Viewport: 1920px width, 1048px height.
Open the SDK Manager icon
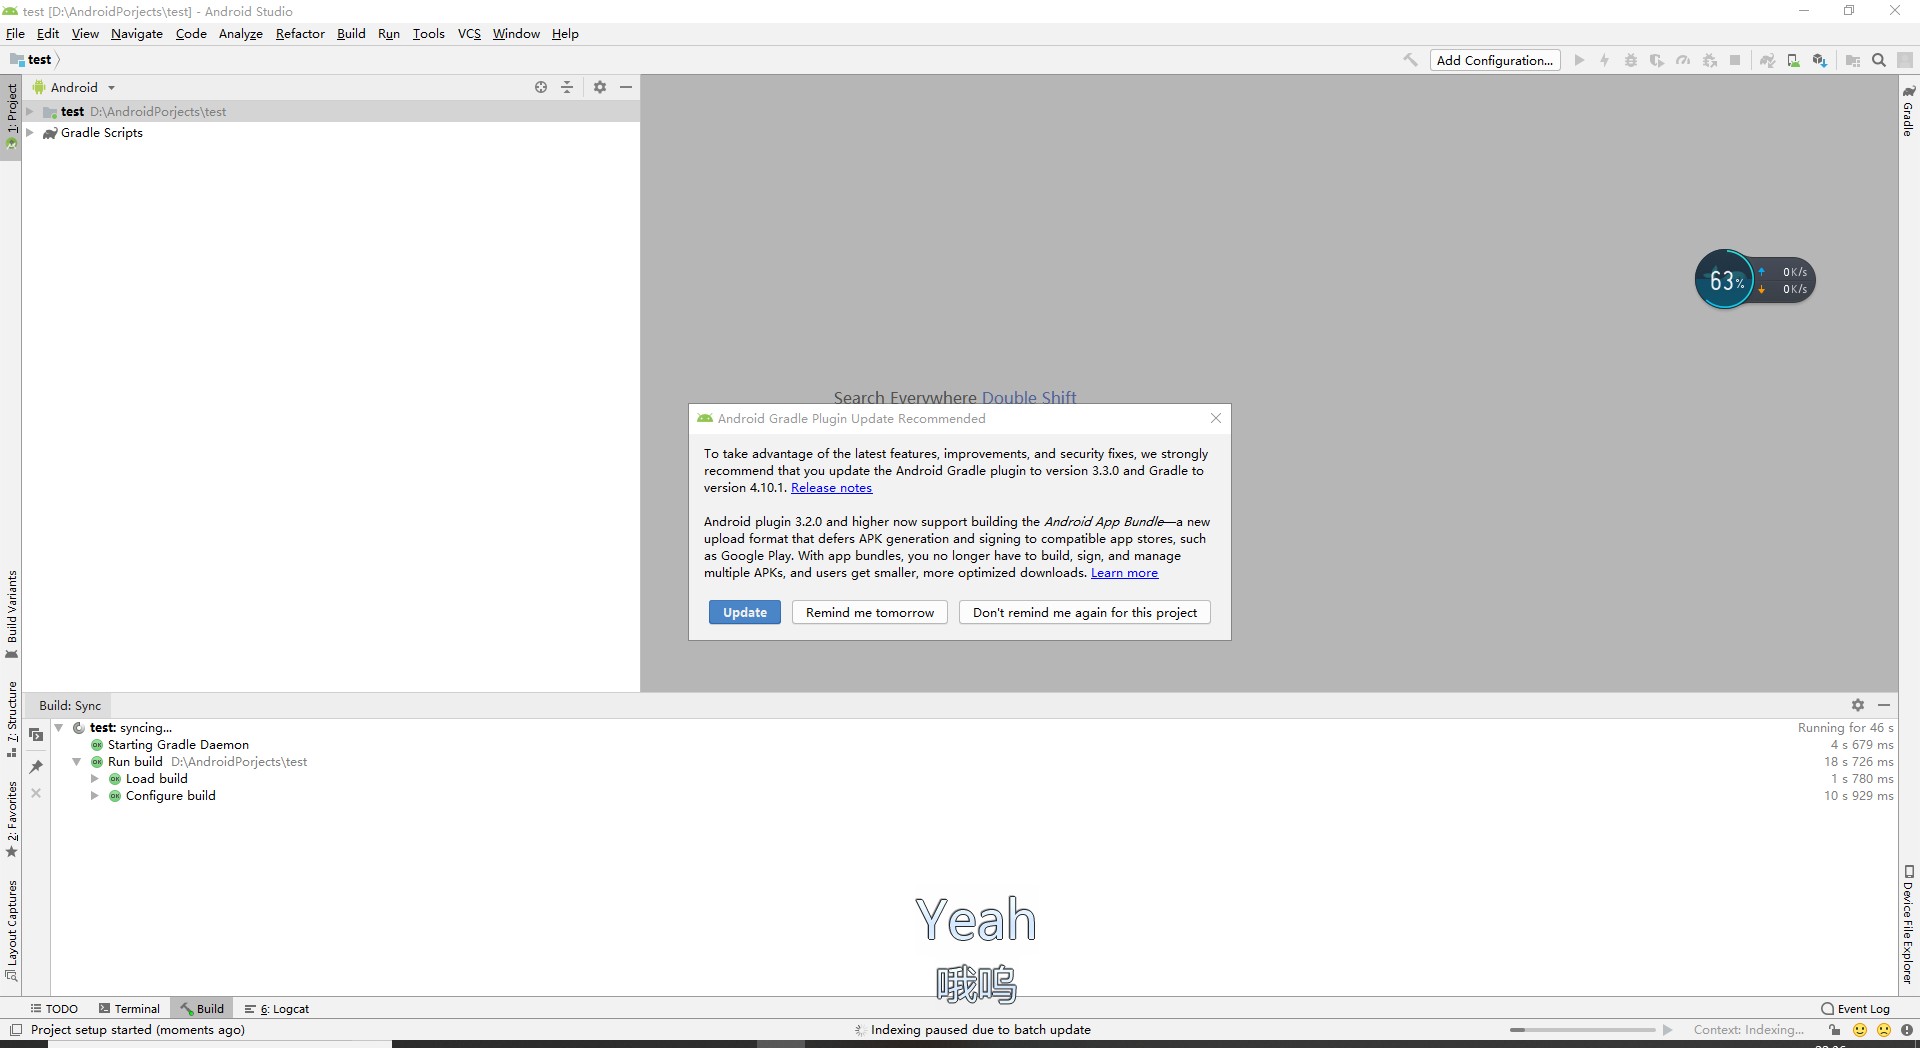click(1820, 60)
